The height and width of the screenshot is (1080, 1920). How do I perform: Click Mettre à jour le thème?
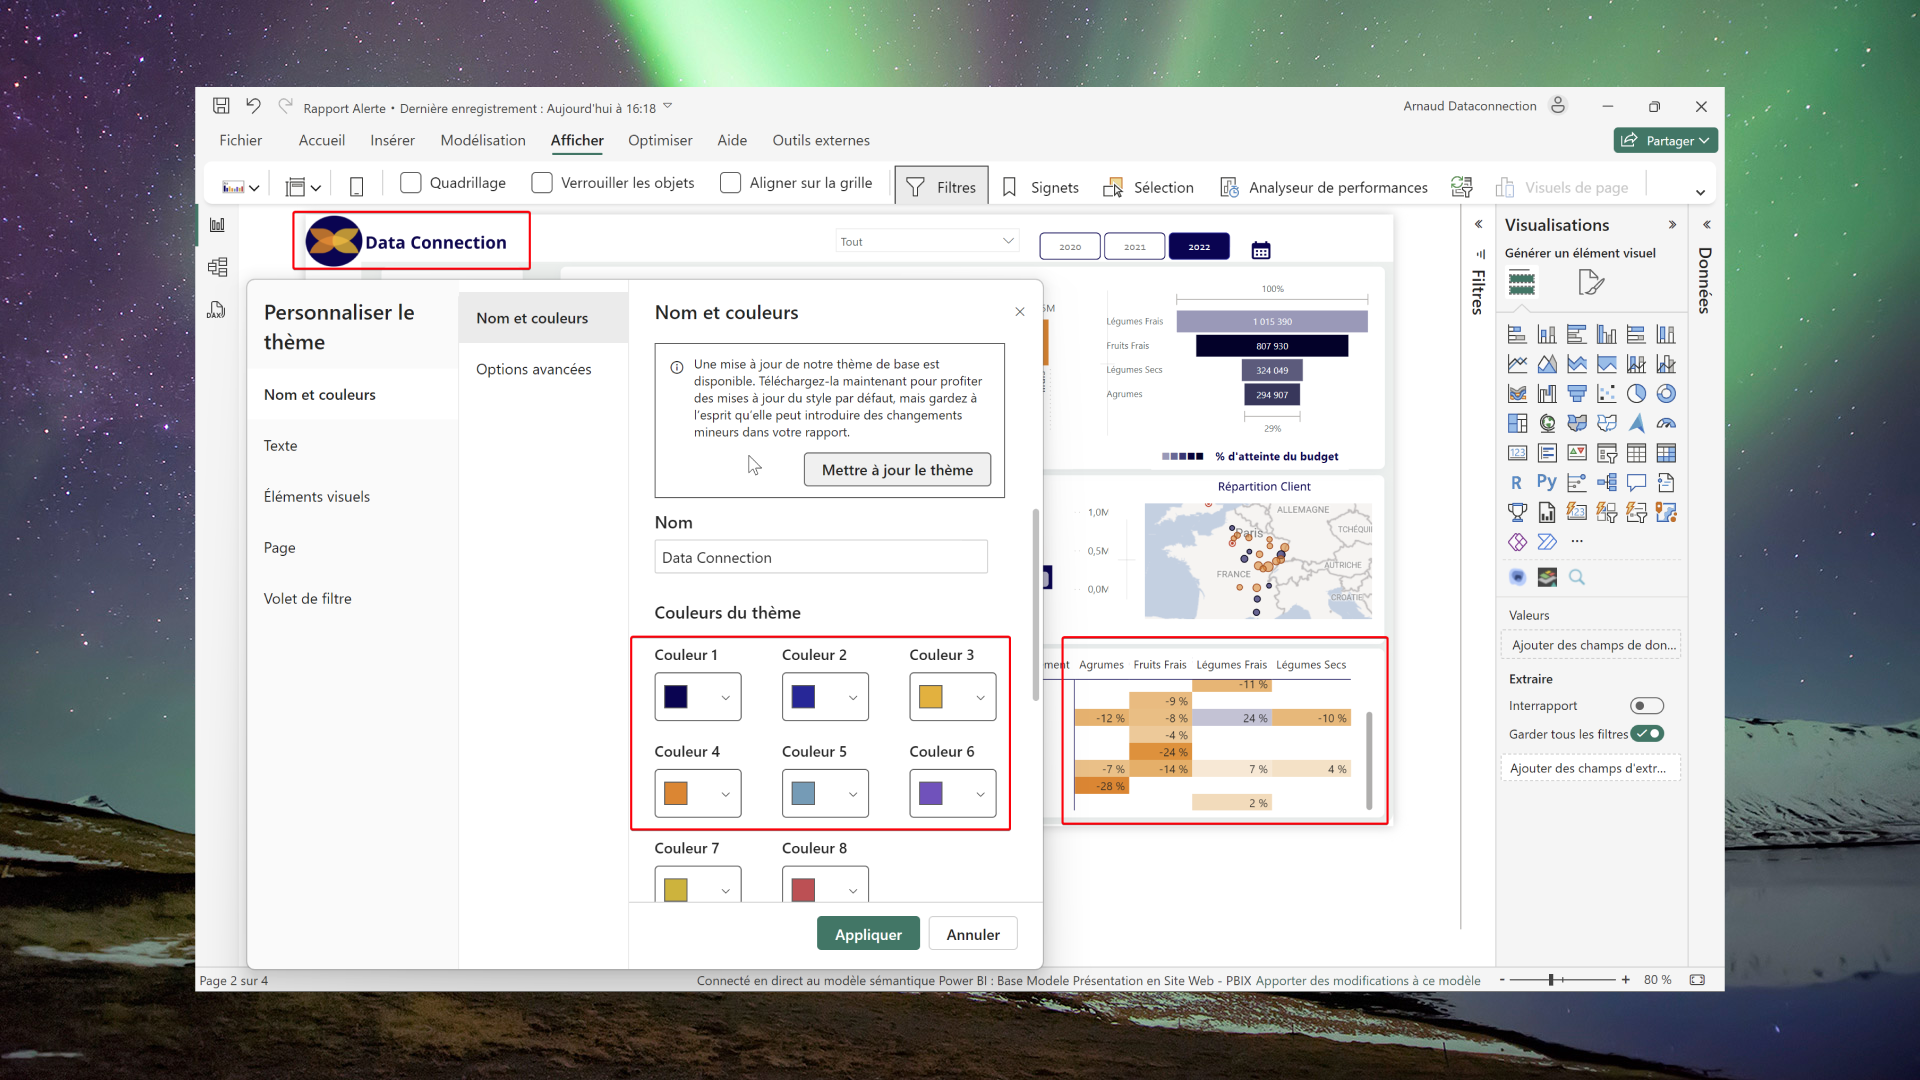(x=897, y=470)
